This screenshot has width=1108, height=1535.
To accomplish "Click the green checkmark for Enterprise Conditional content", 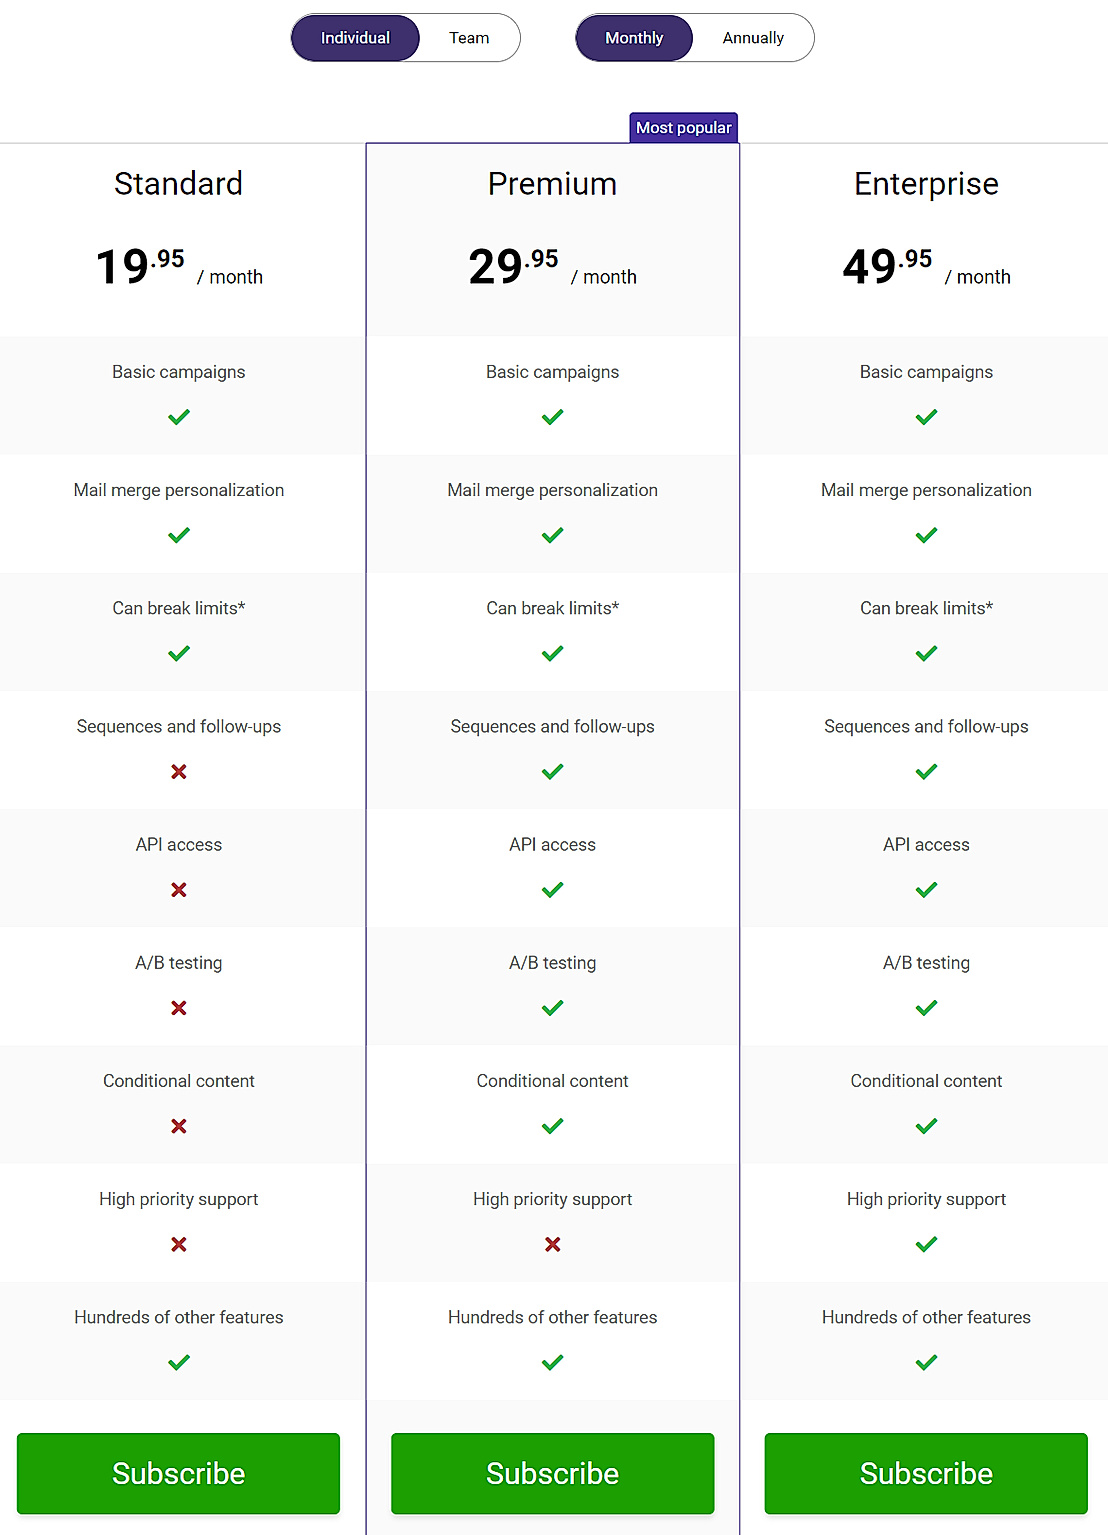I will (x=925, y=1125).
